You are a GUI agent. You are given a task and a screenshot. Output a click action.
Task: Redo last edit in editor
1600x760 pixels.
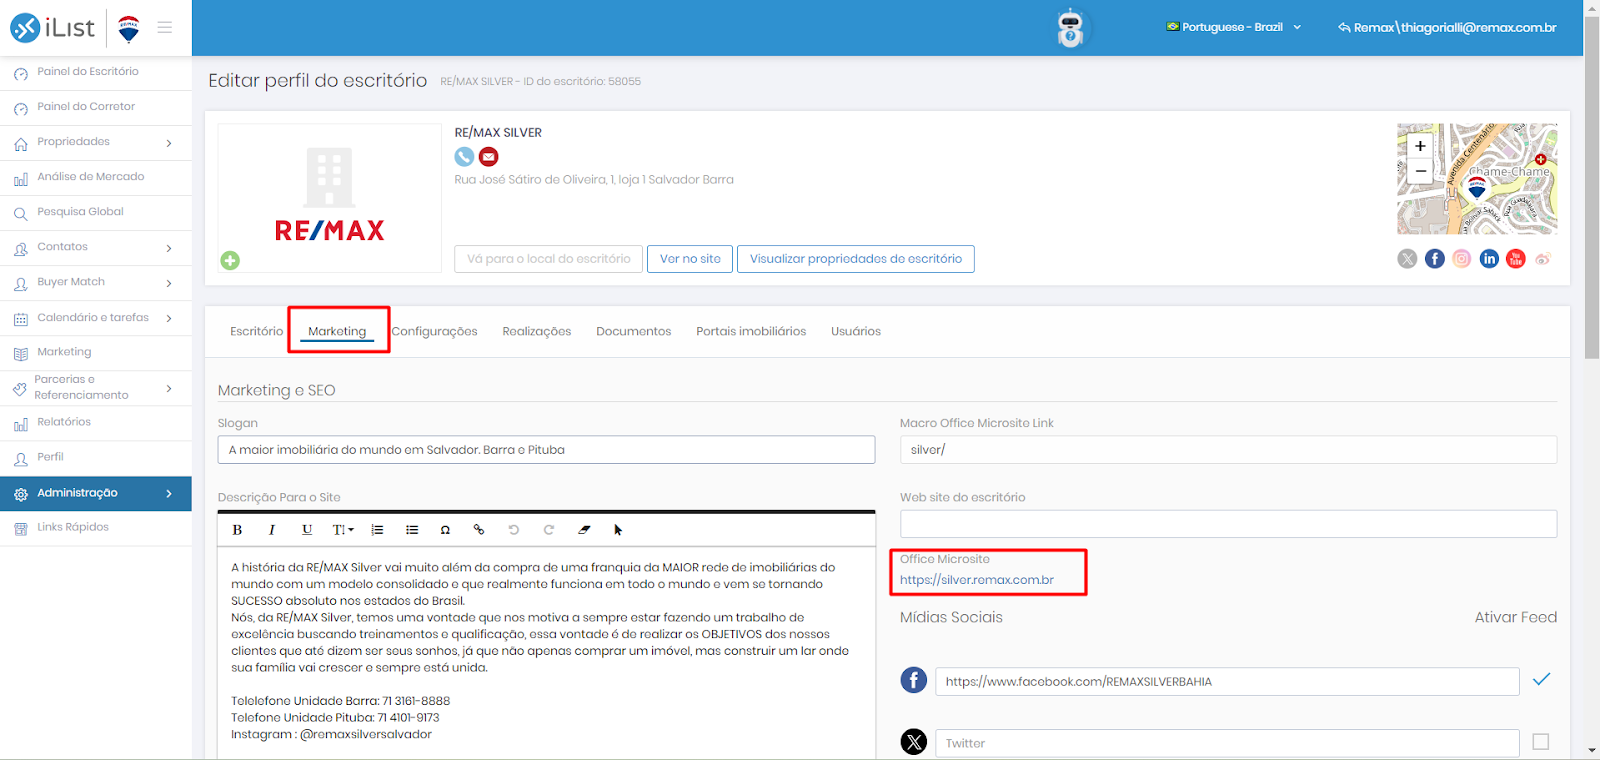click(549, 530)
